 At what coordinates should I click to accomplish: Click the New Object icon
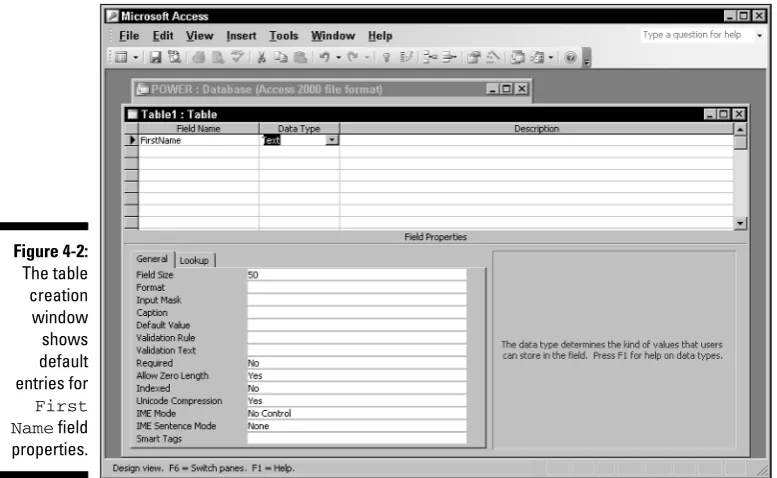pyautogui.click(x=537, y=57)
